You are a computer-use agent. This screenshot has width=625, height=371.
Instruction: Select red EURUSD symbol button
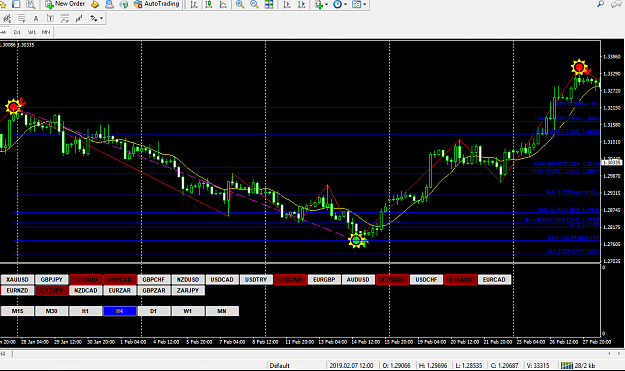tap(392, 279)
